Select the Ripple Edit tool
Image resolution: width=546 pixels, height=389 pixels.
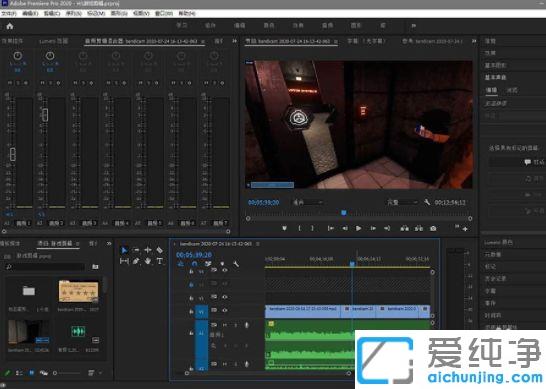pyautogui.click(x=148, y=250)
